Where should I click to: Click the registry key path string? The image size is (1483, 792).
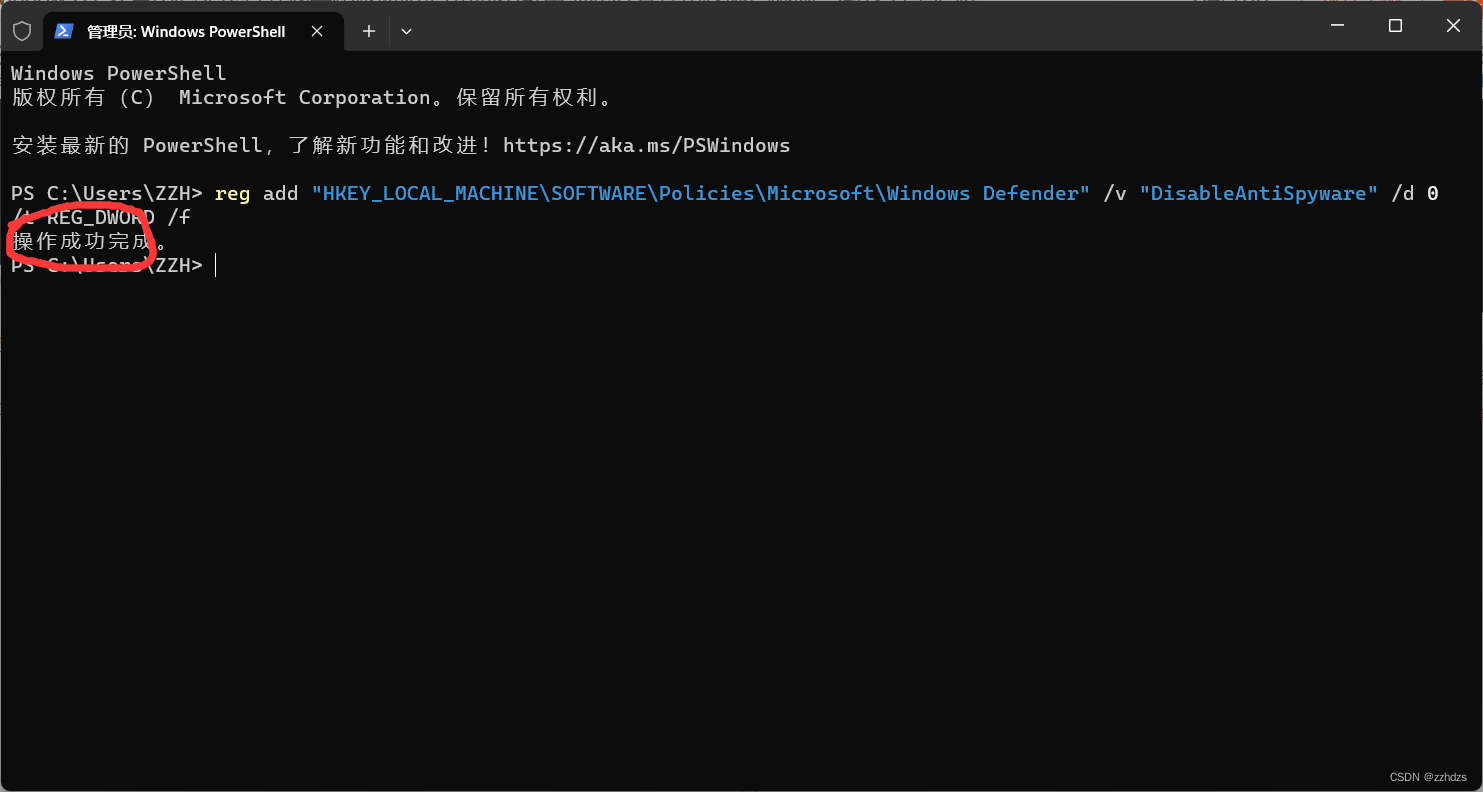tap(701, 193)
